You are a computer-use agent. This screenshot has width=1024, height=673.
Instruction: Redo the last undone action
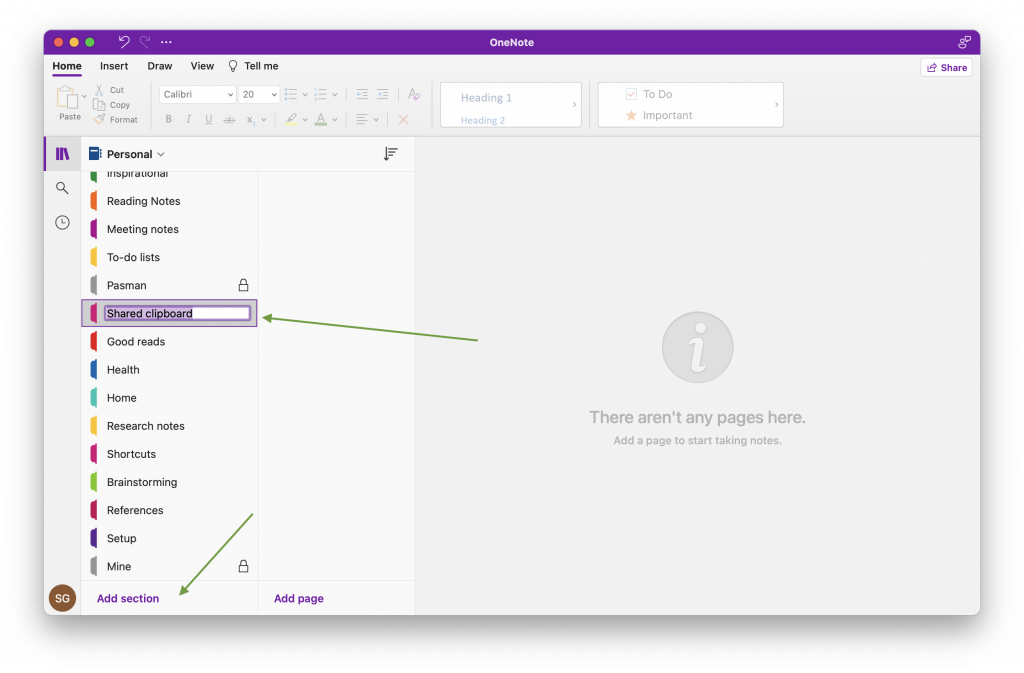coord(145,42)
